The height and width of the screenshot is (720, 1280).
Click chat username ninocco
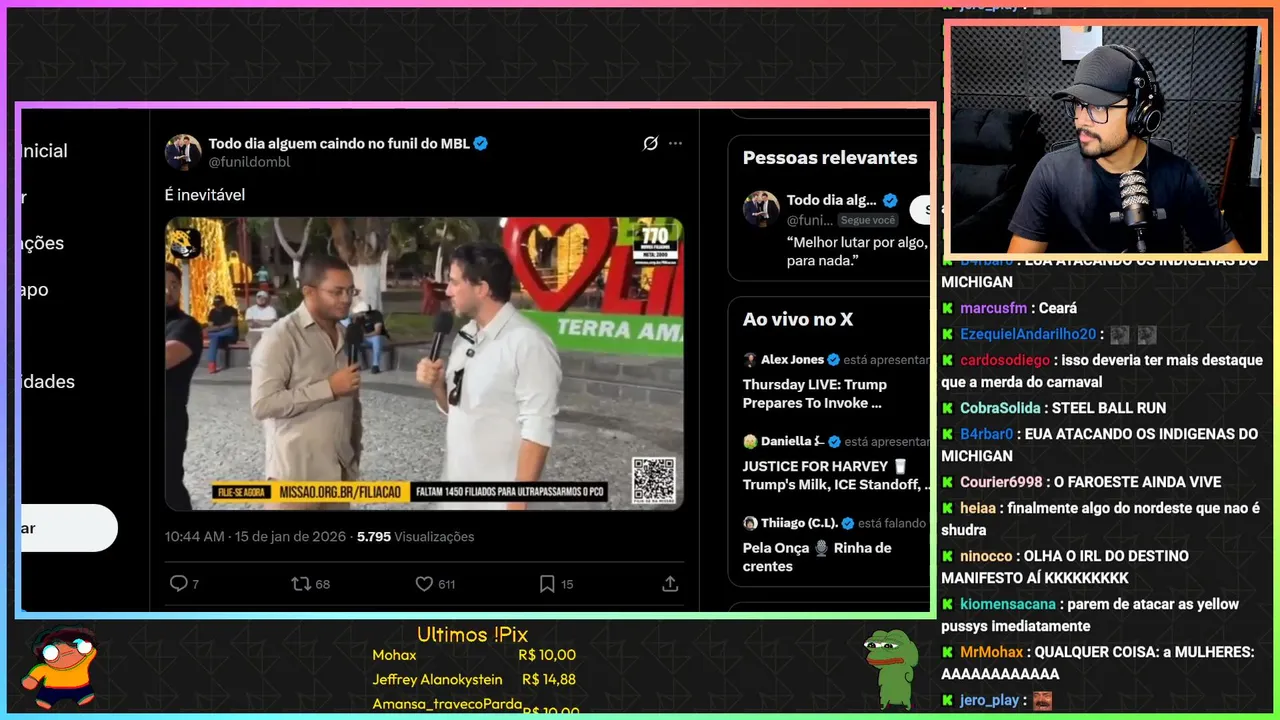point(986,556)
